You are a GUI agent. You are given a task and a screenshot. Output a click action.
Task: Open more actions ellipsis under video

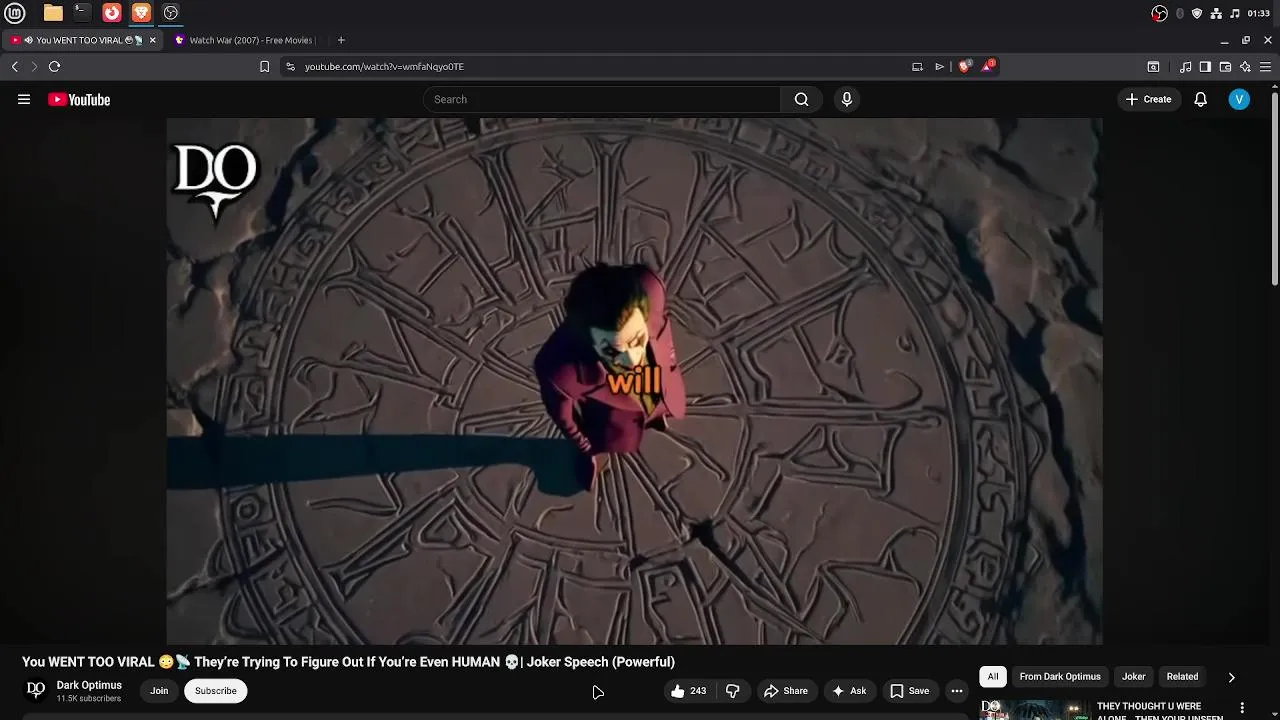957,691
